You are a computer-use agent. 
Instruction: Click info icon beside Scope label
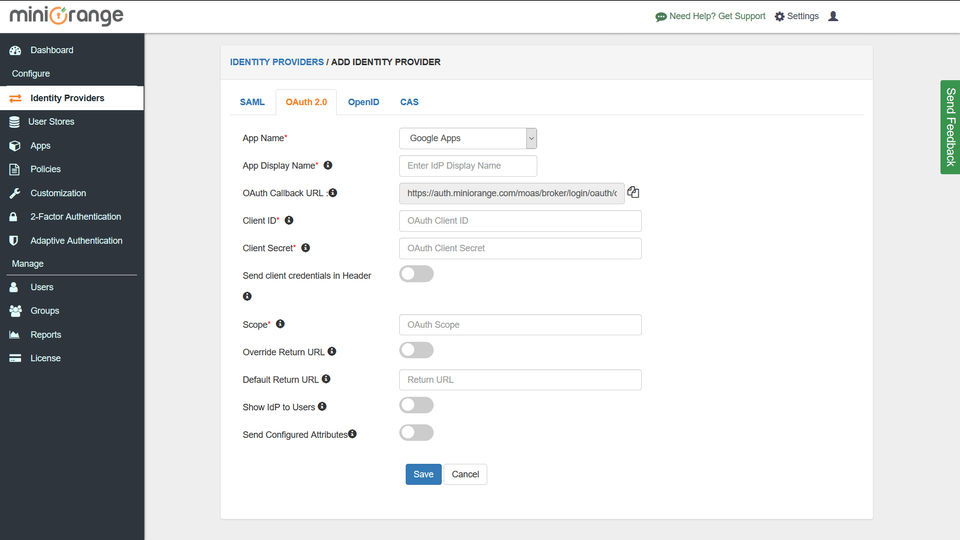pyautogui.click(x=280, y=324)
